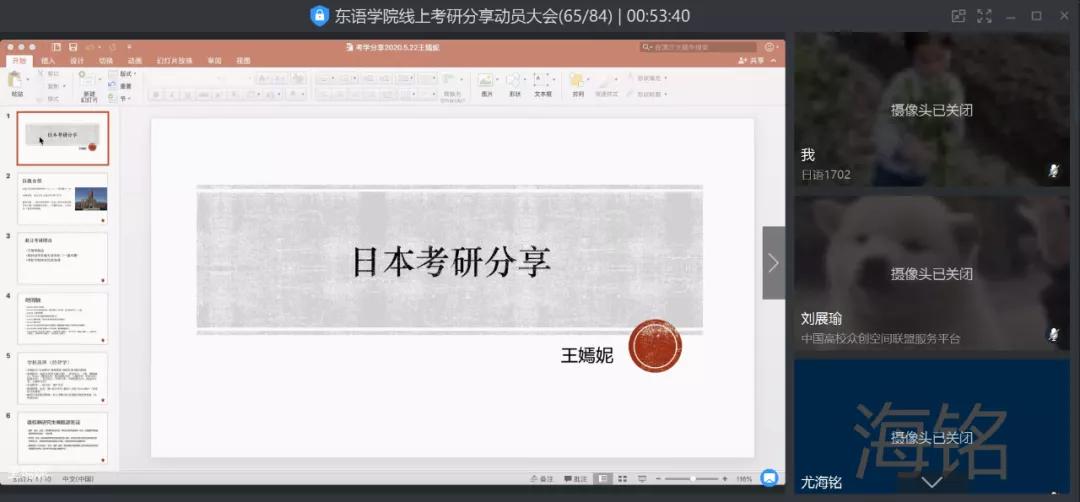Toggle microphone icon on 刘展瑜's video tile

coord(1053,334)
